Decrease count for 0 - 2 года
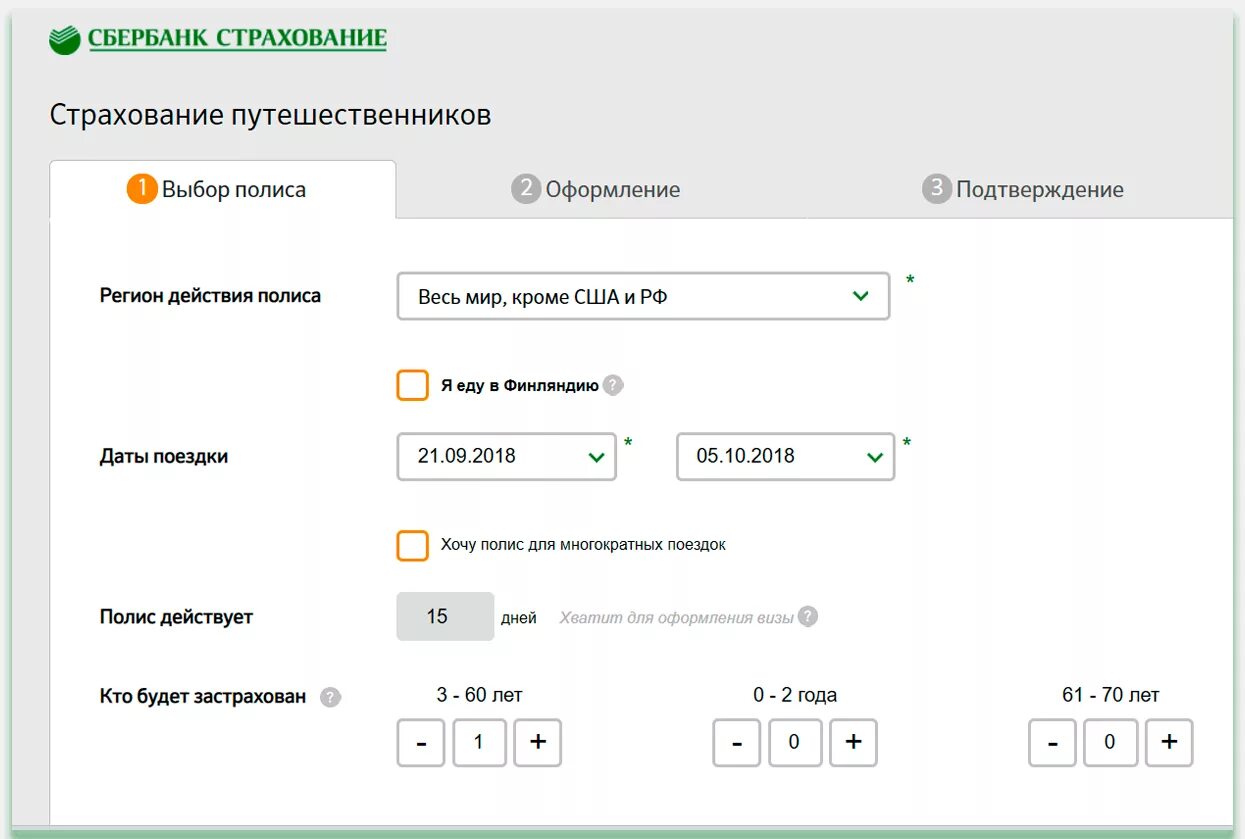 pyautogui.click(x=737, y=743)
